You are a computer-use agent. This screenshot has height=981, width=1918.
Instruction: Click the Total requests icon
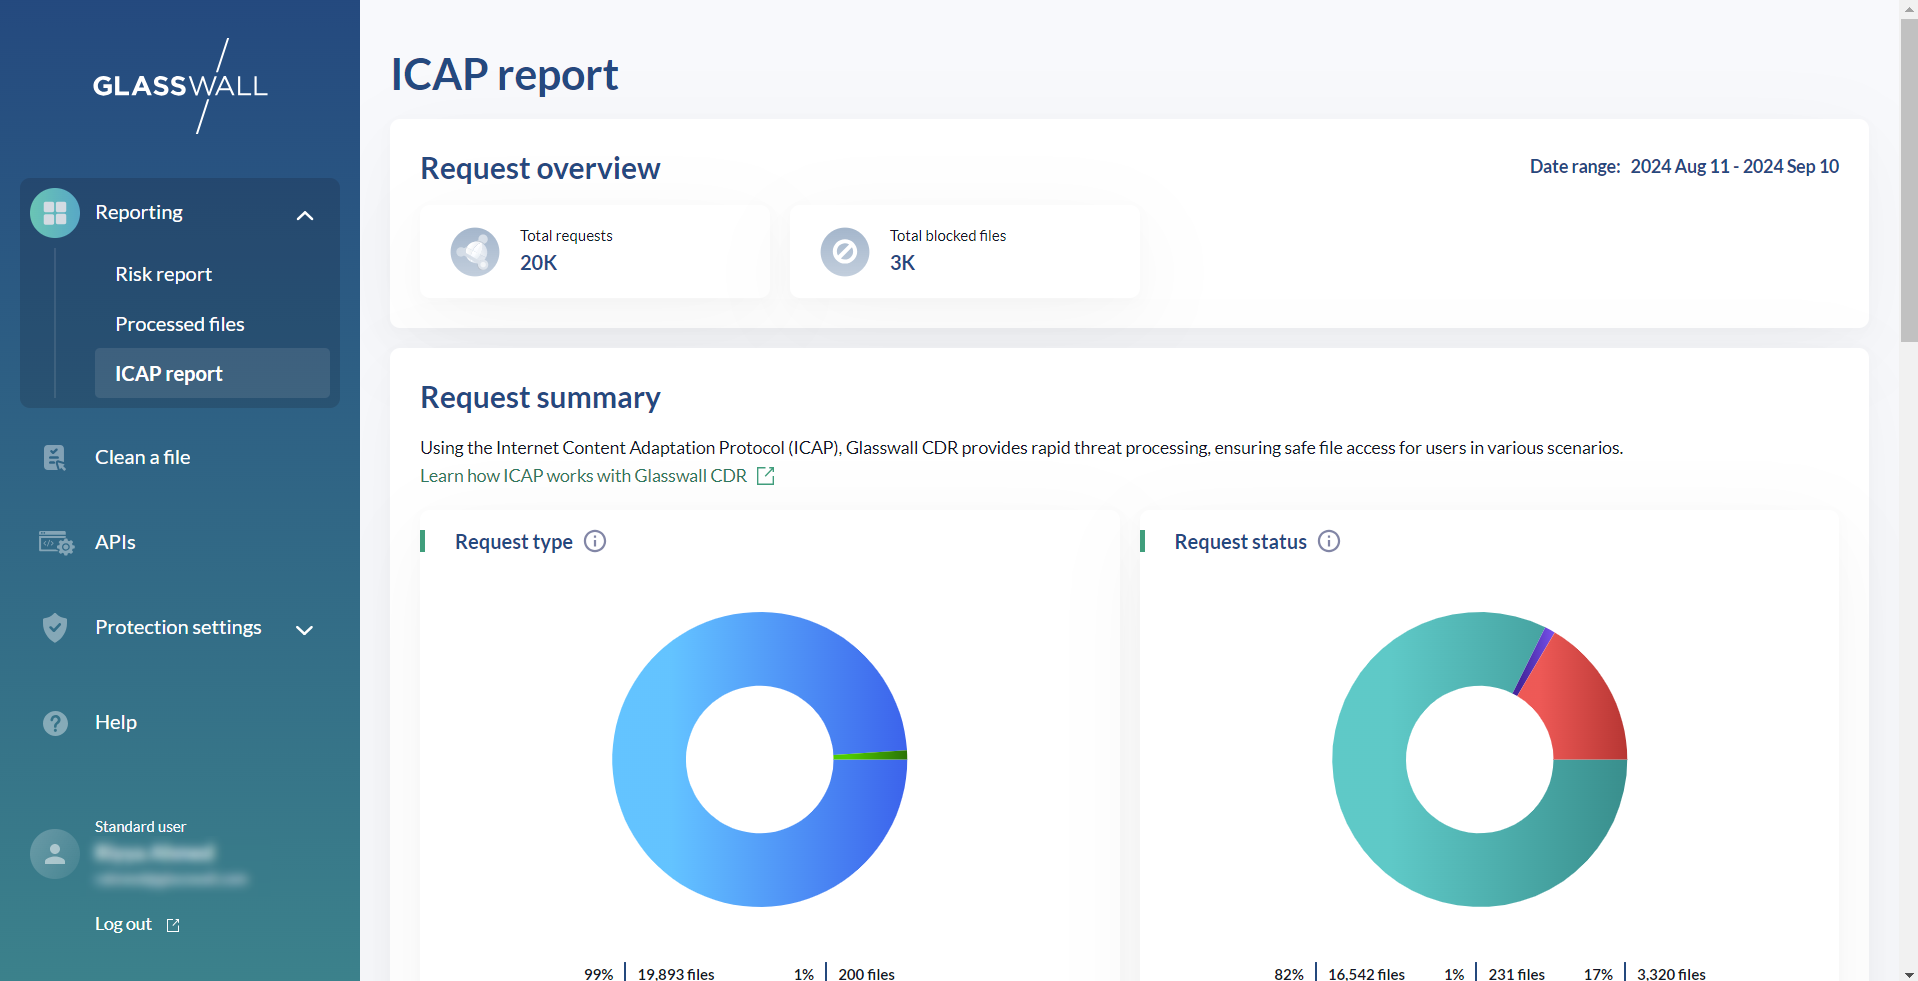(475, 252)
